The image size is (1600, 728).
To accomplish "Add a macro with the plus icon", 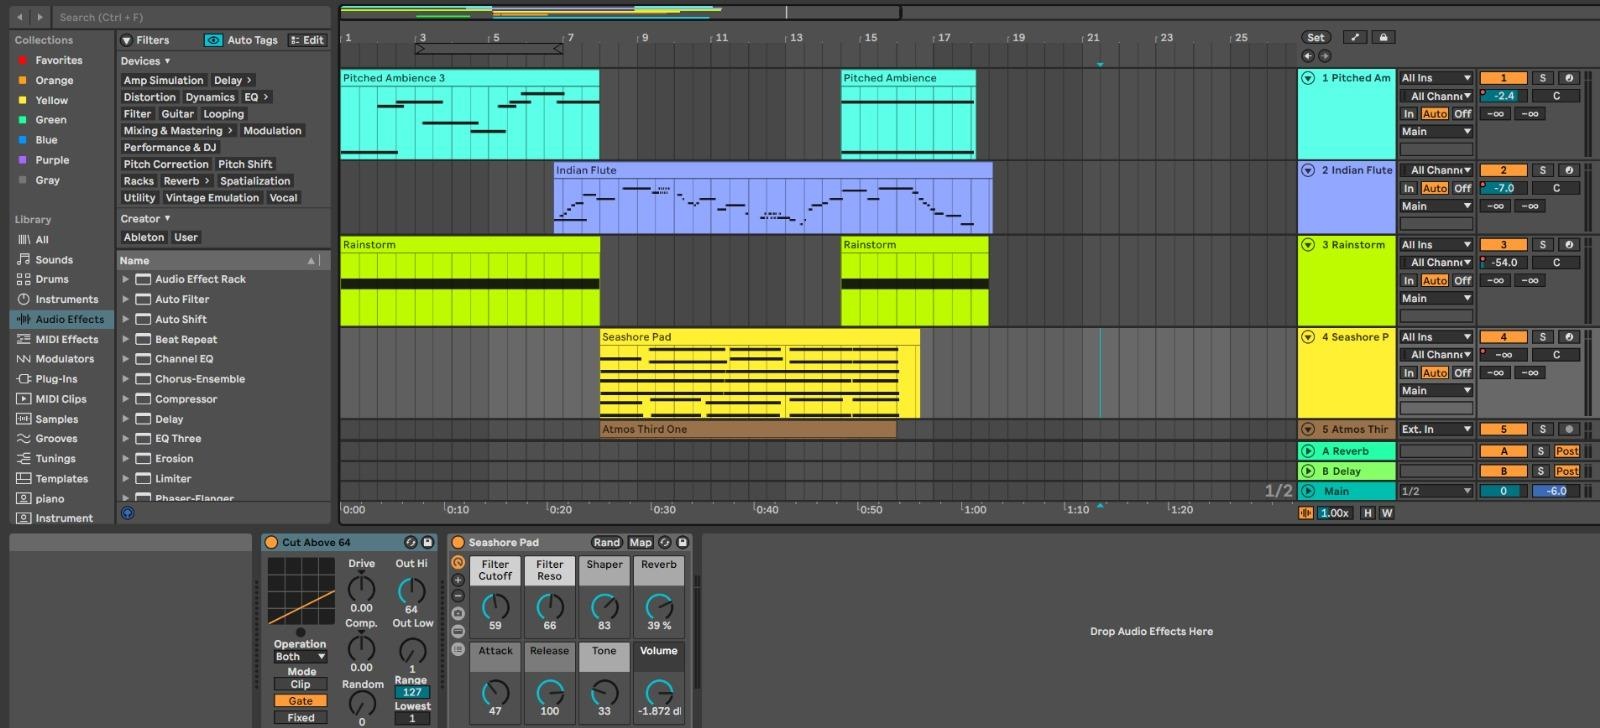I will 458,580.
